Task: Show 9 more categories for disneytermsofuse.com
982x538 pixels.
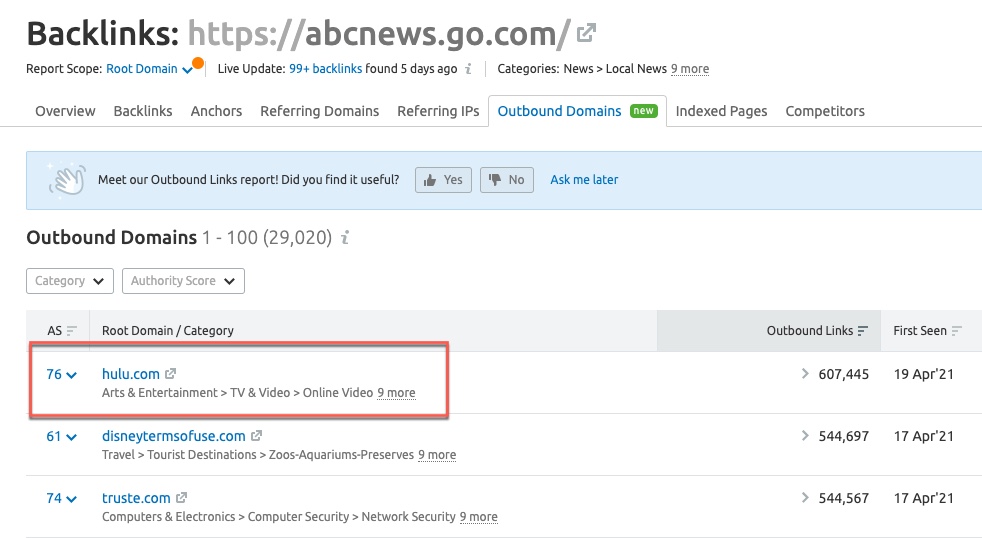Action: 437,455
